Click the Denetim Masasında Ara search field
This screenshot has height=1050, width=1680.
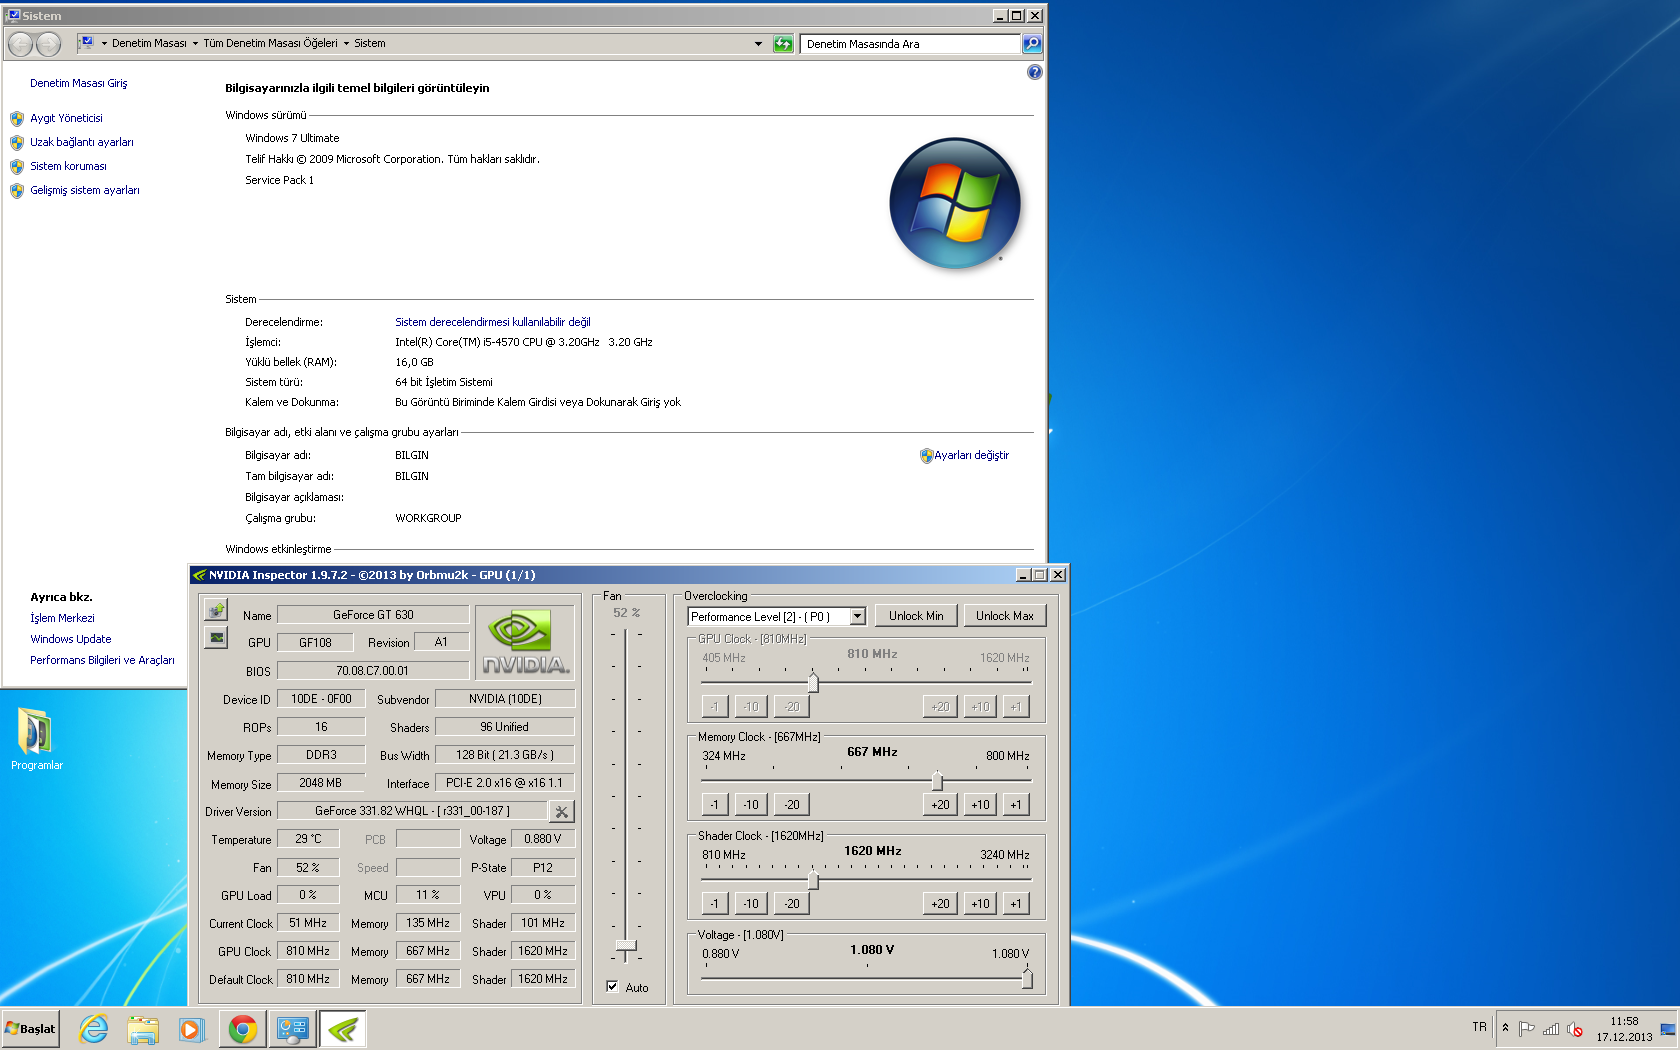pos(910,44)
